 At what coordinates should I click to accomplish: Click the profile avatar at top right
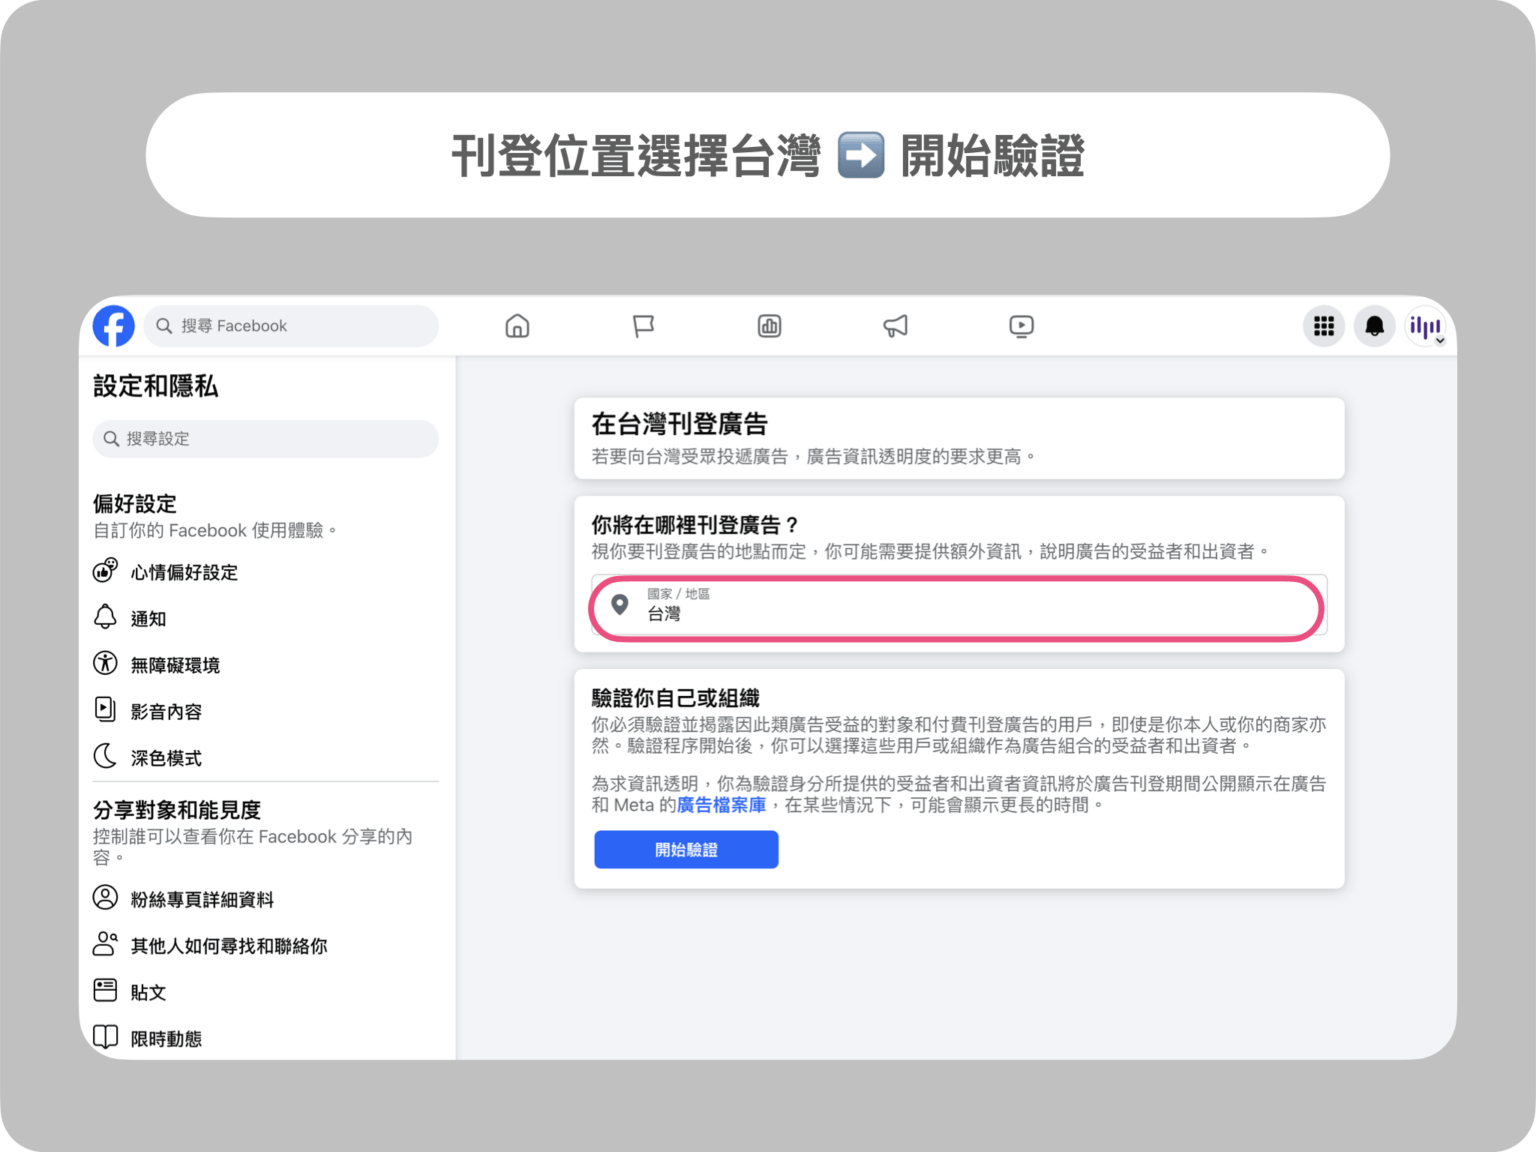click(x=1424, y=326)
